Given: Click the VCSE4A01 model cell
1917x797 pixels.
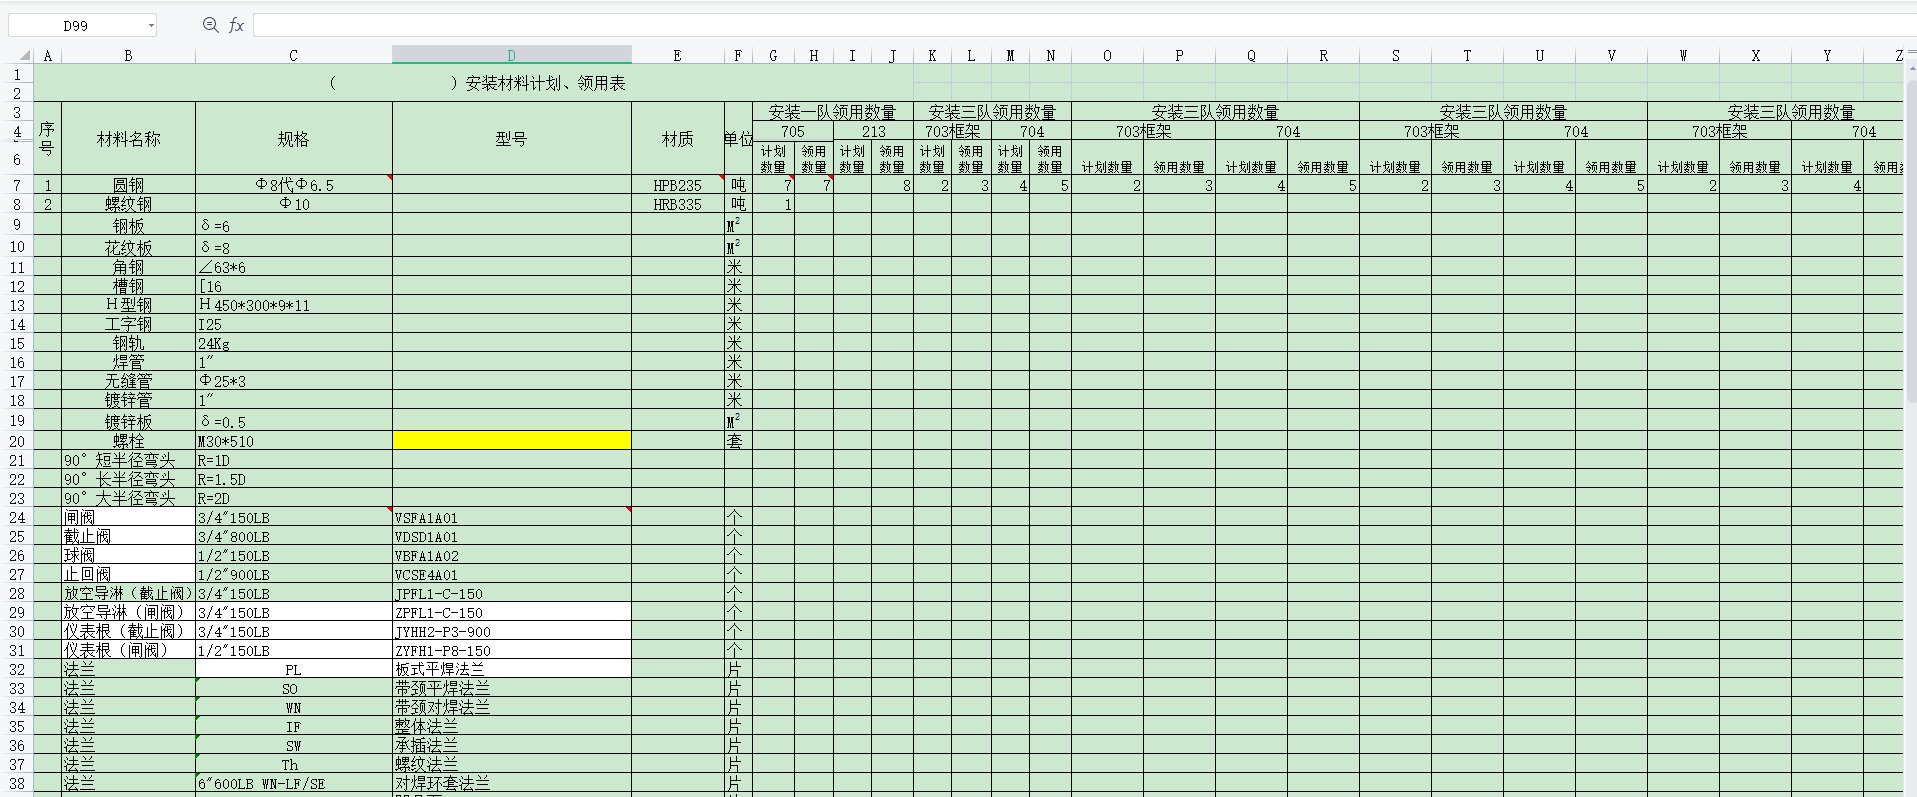Looking at the screenshot, I should point(512,574).
